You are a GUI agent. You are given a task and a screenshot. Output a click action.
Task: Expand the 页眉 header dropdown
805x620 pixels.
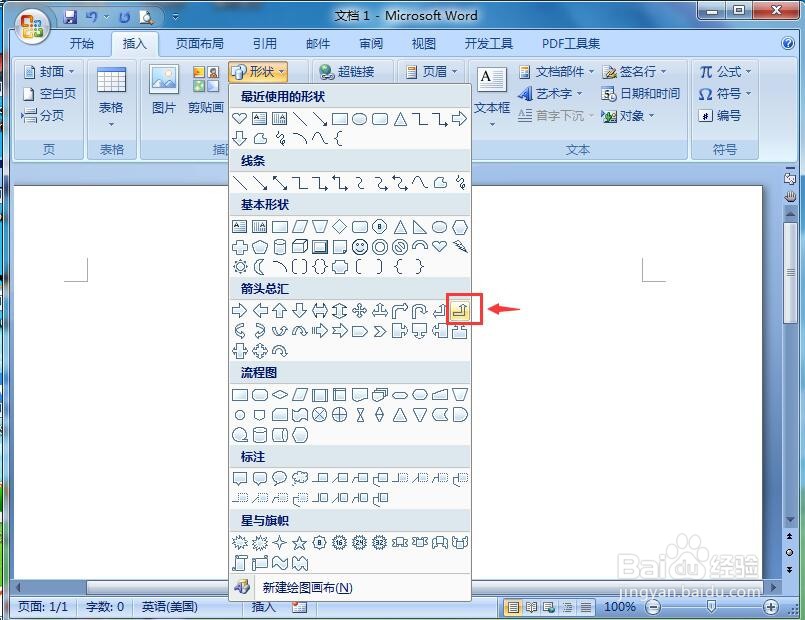pyautogui.click(x=454, y=72)
